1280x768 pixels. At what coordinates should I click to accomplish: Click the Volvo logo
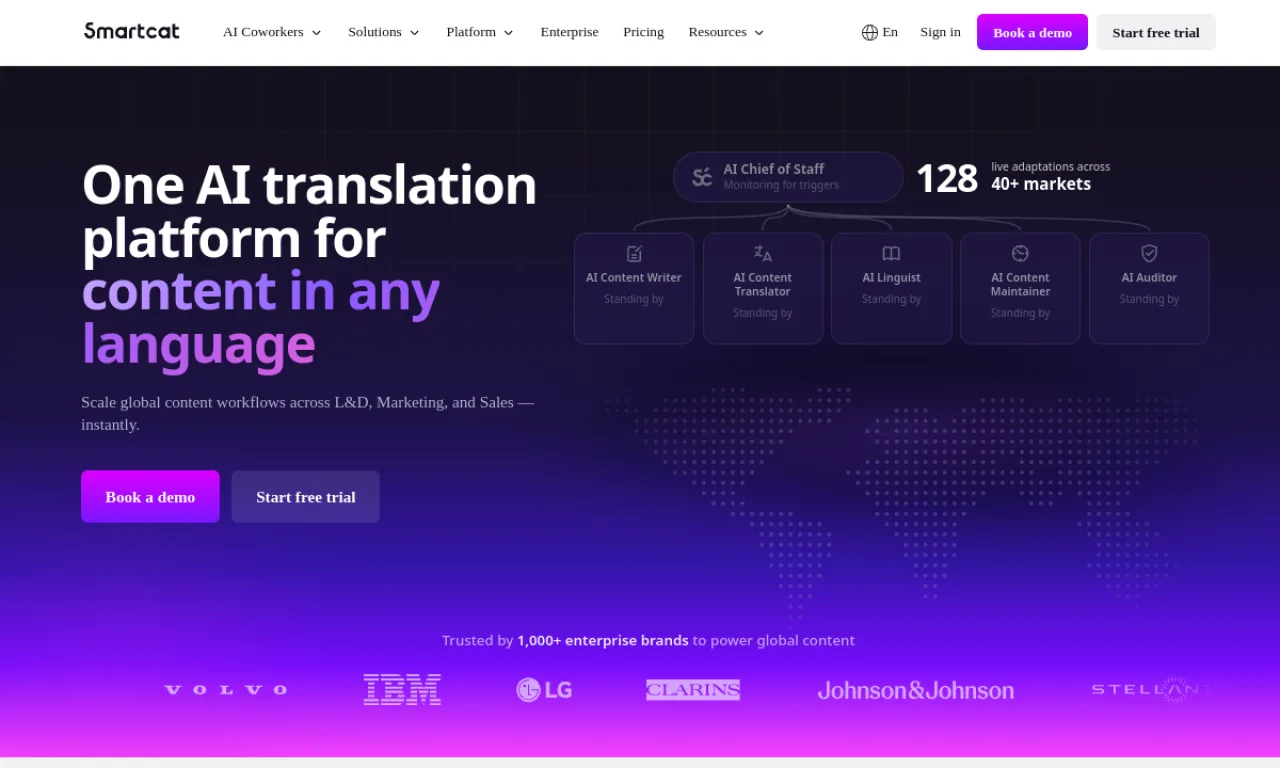point(226,690)
